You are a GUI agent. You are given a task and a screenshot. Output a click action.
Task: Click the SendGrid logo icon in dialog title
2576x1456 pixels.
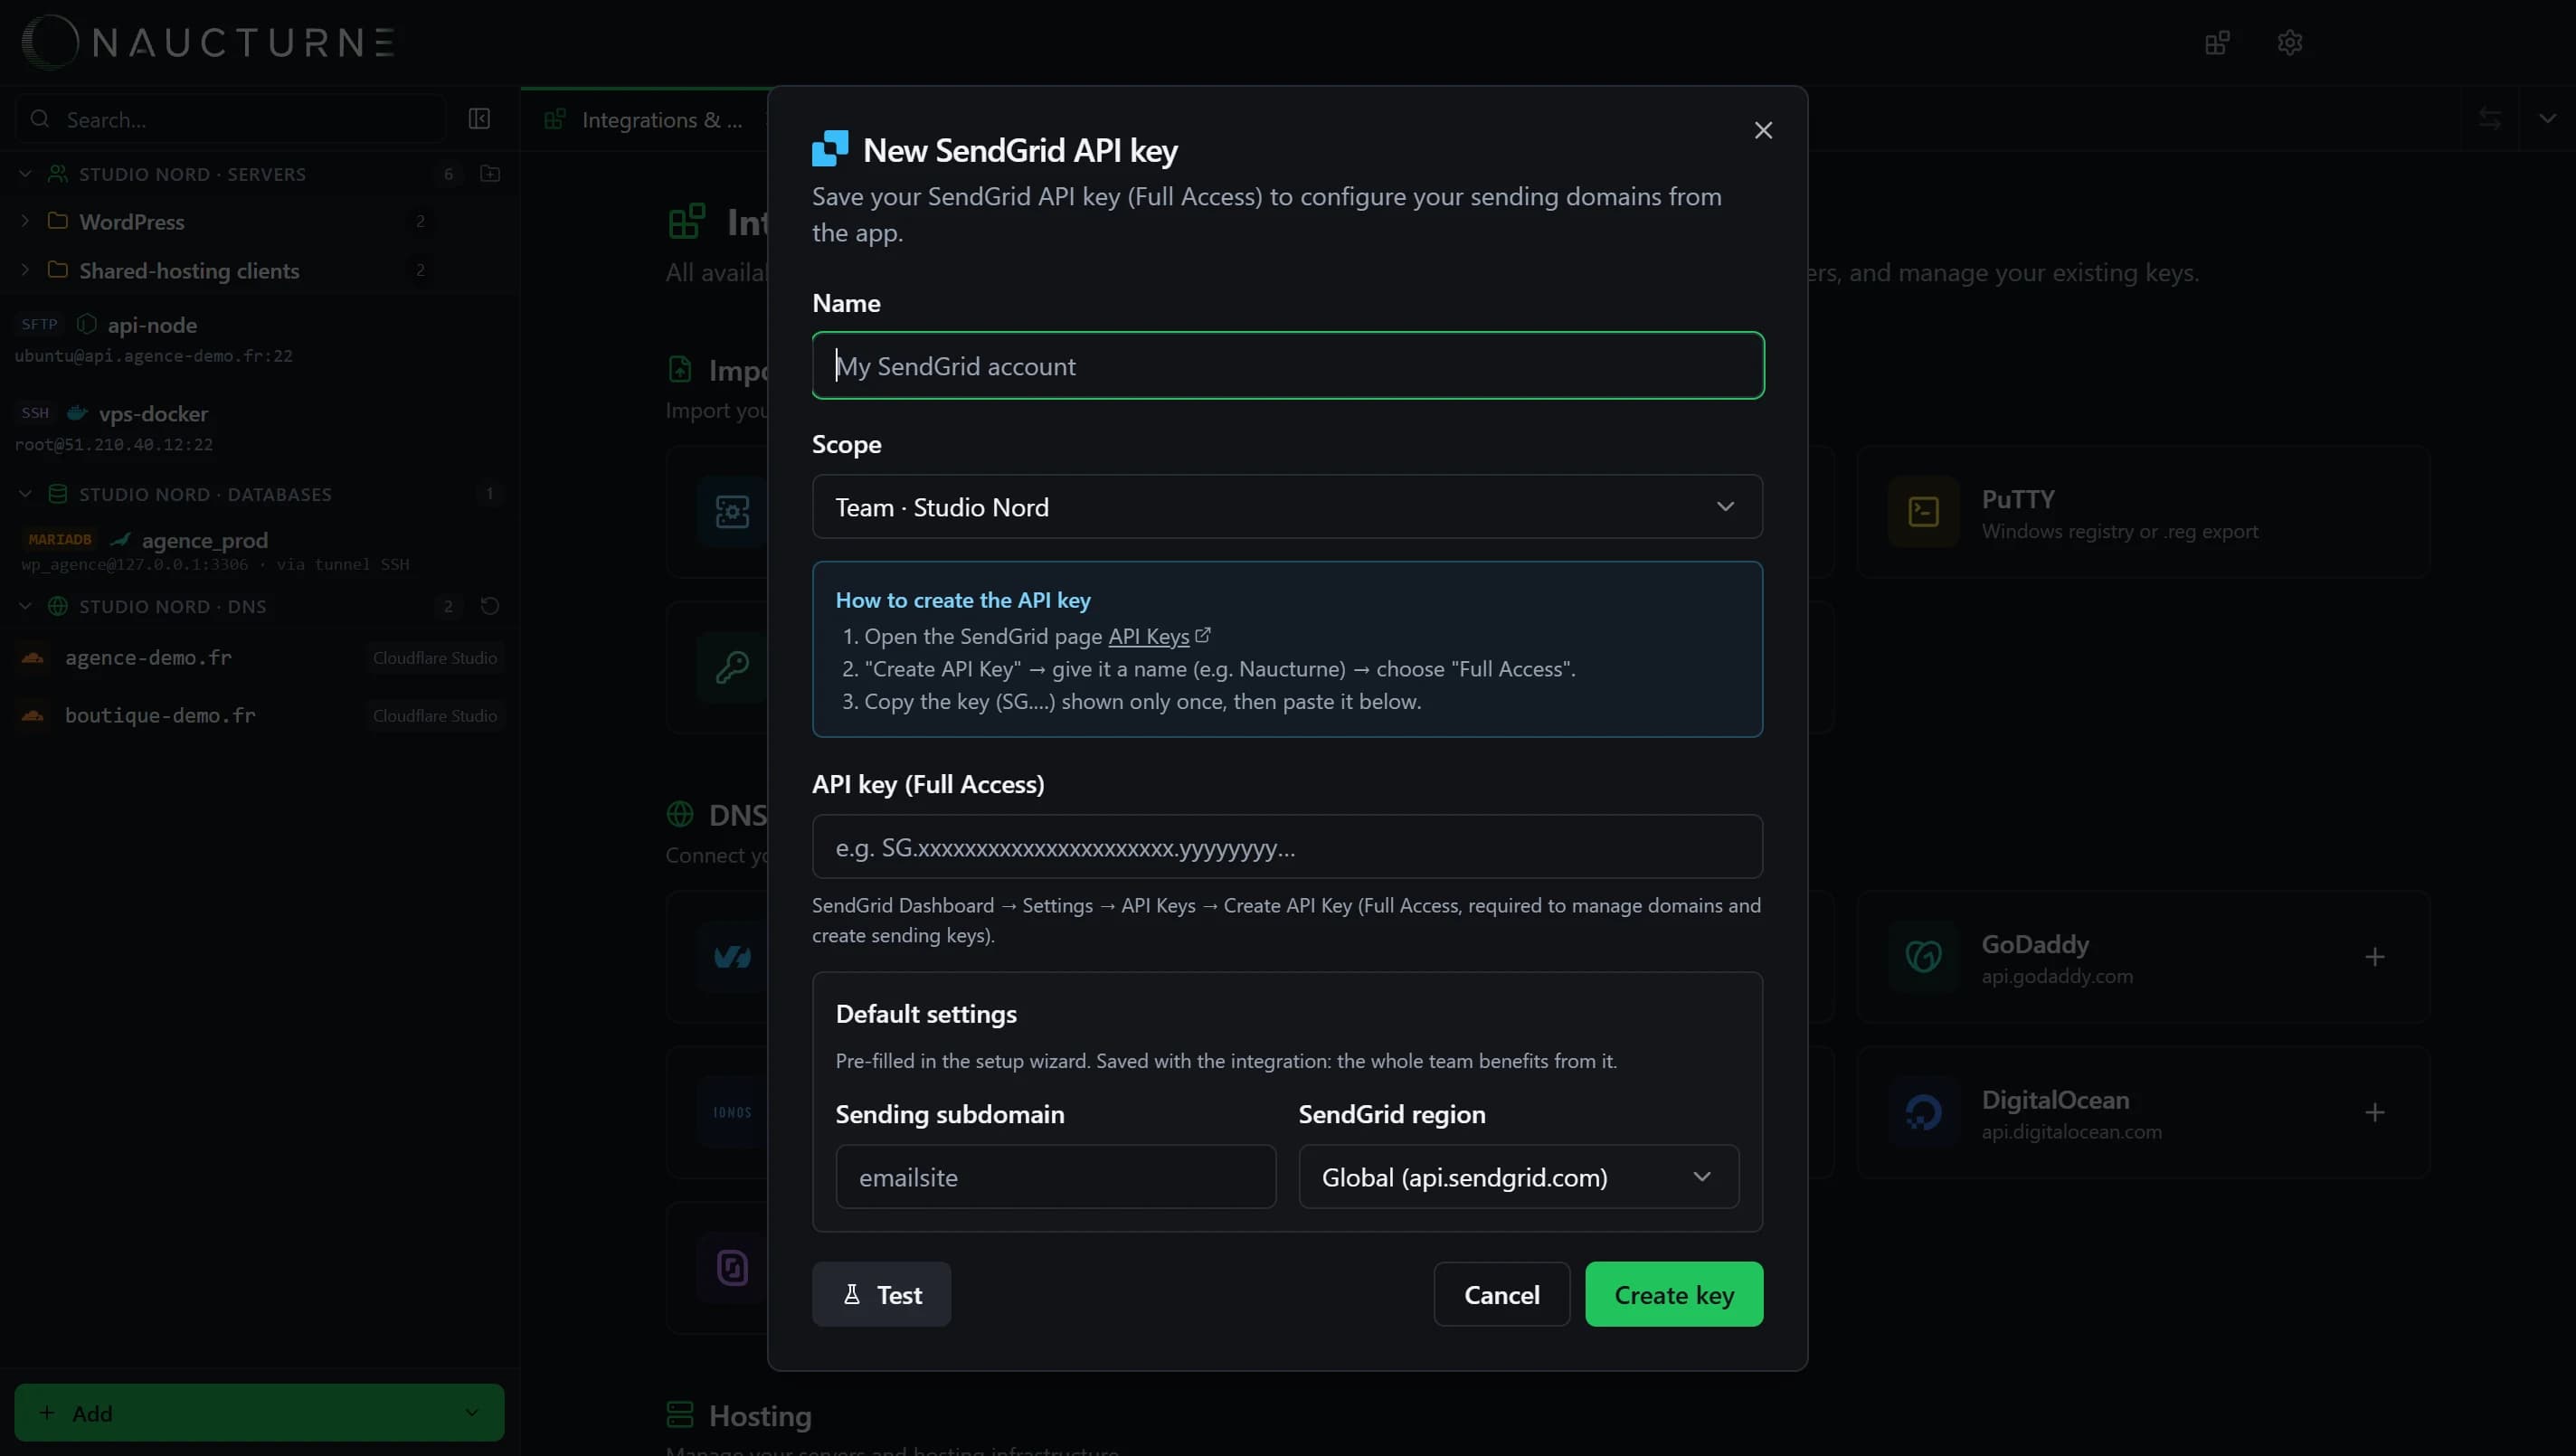coord(830,149)
